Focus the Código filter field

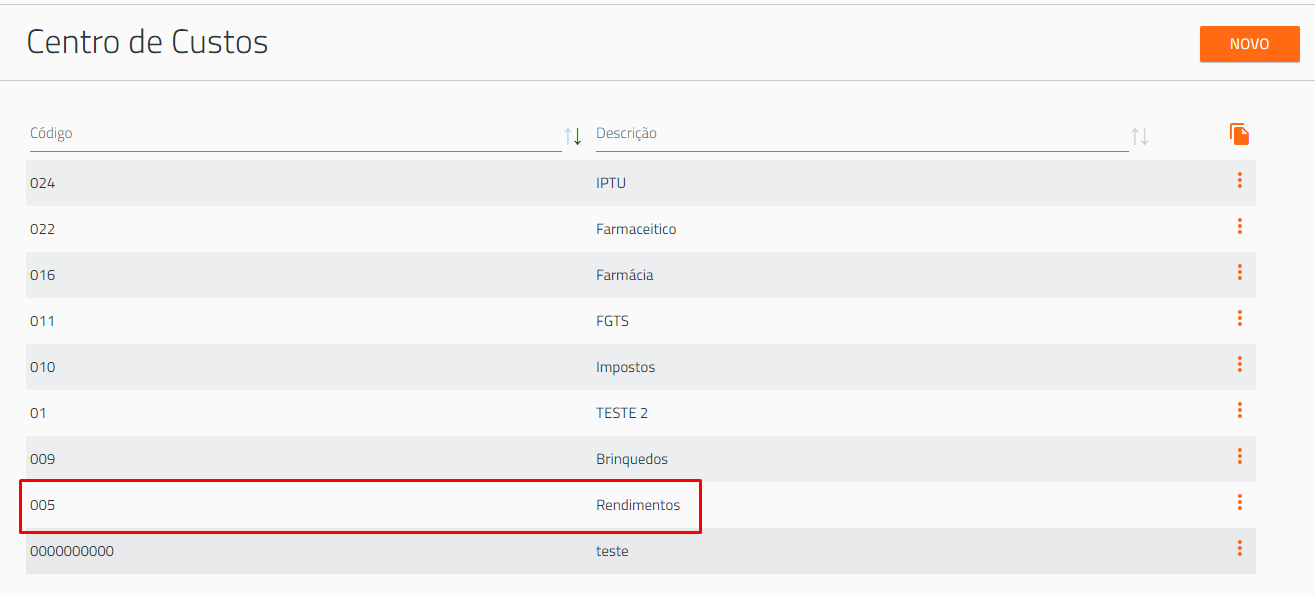pos(295,134)
